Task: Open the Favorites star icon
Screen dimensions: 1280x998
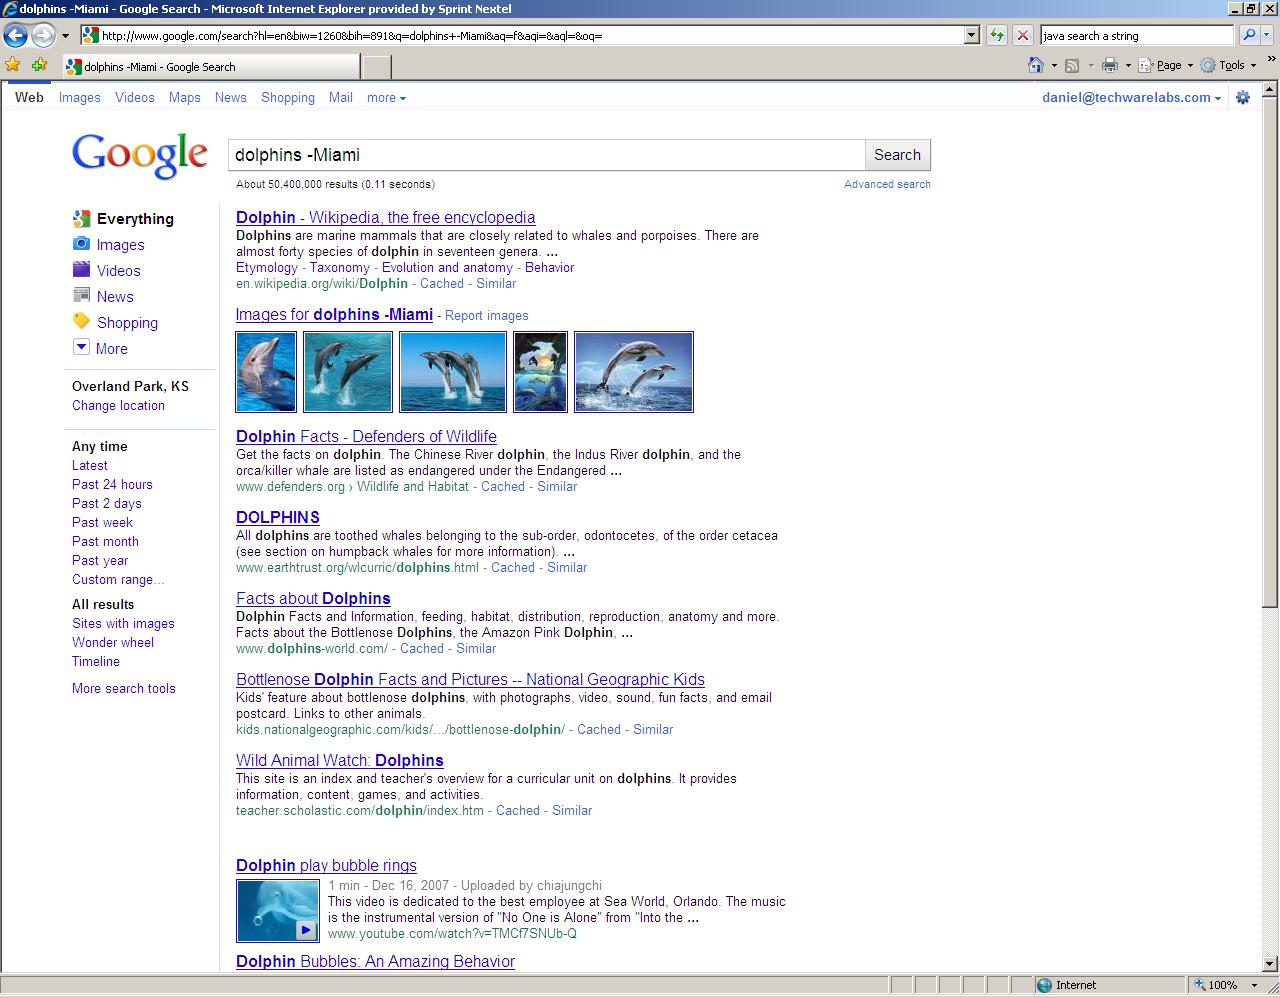Action: 13,65
